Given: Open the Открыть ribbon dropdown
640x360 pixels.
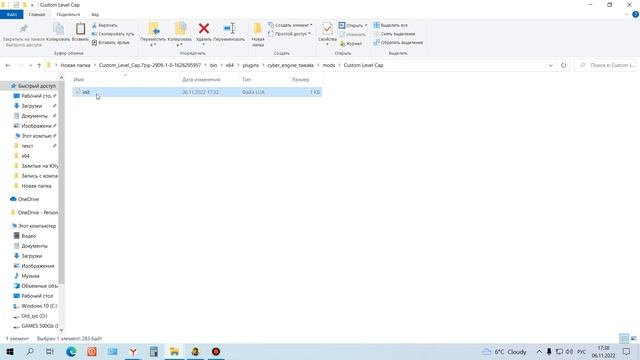Looking at the screenshot, I should 353,25.
